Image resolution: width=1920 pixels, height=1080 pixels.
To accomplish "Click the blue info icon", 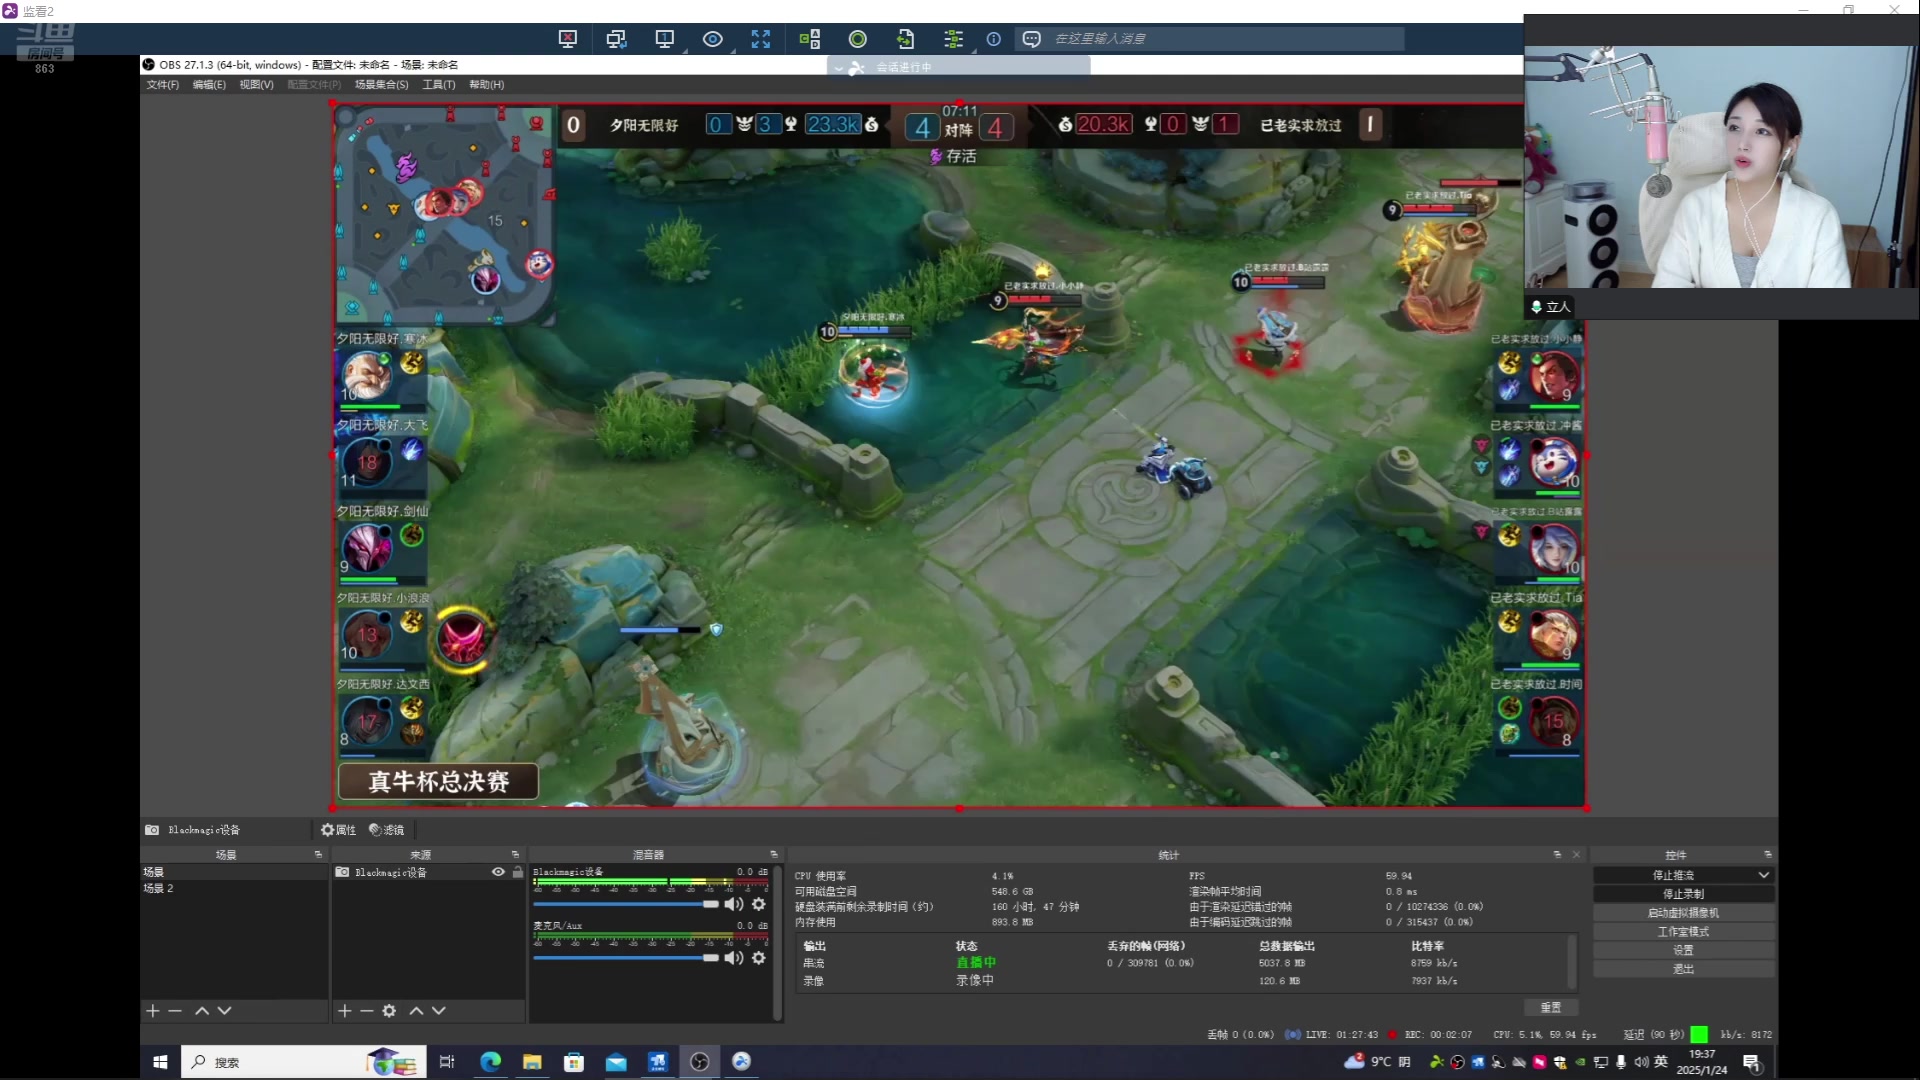I will pyautogui.click(x=994, y=39).
